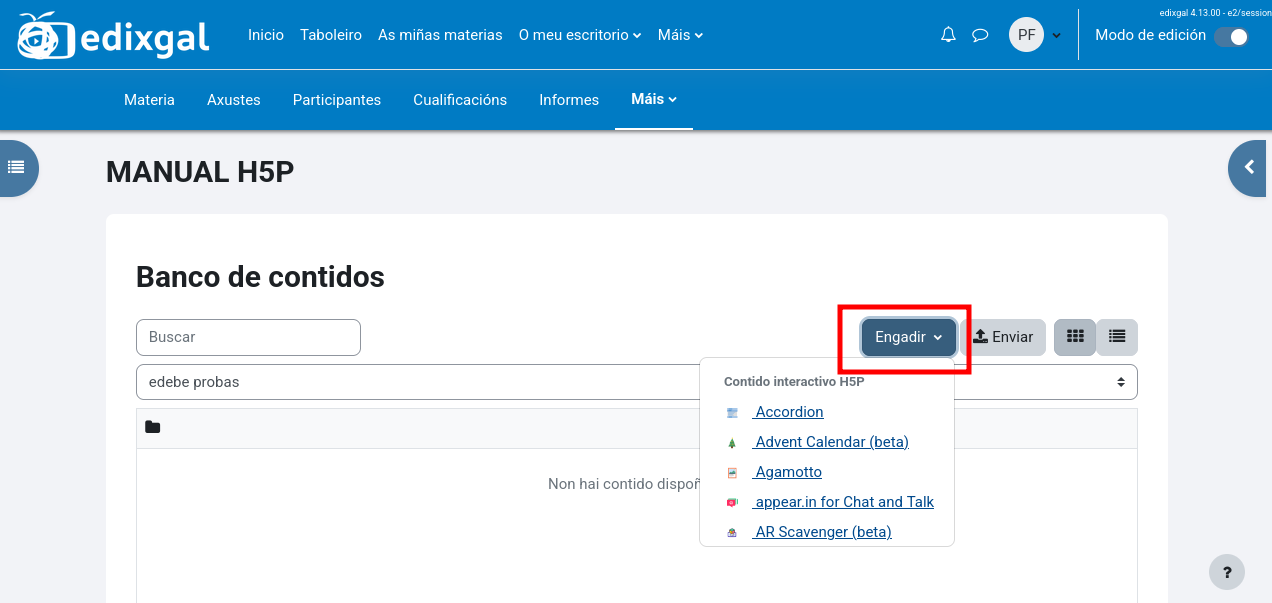Click the Buscar search field
The width and height of the screenshot is (1272, 603).
(248, 337)
